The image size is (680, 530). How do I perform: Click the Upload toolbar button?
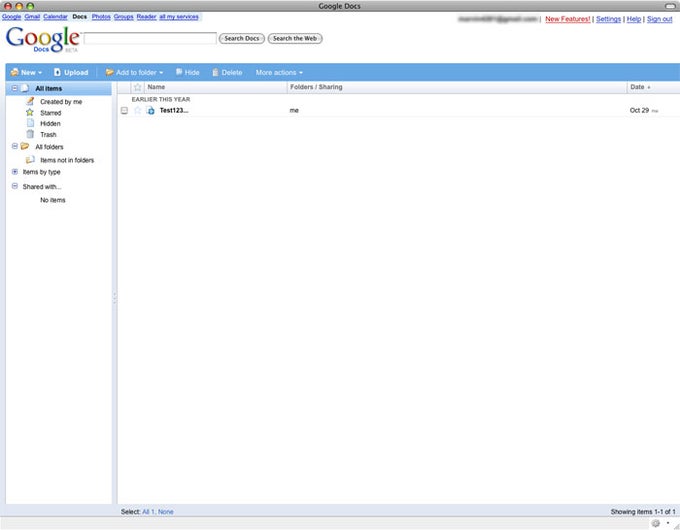71,72
